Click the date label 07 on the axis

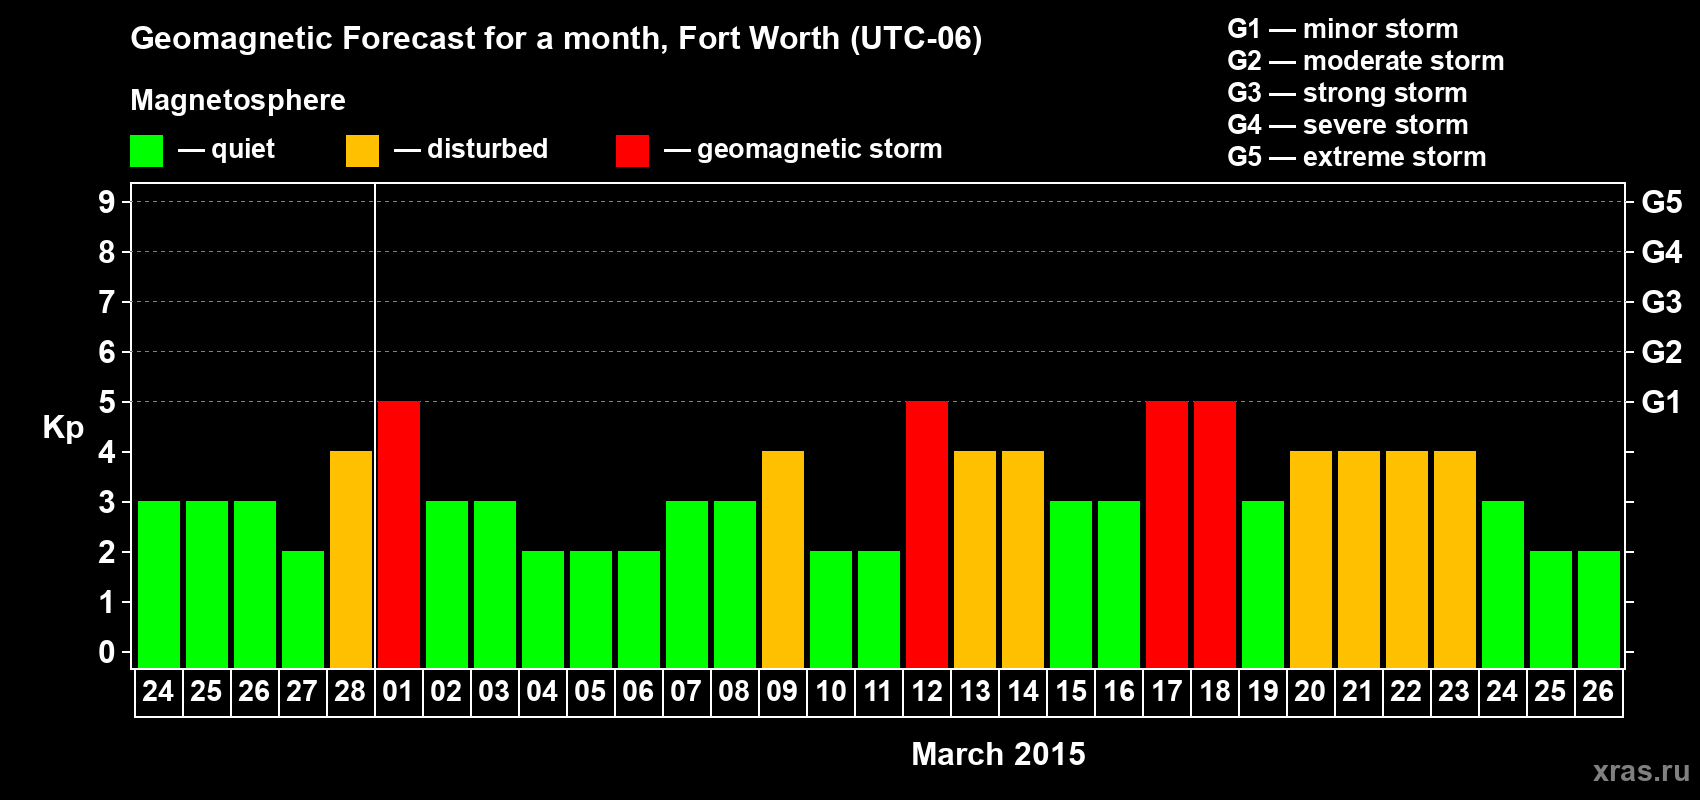click(686, 692)
